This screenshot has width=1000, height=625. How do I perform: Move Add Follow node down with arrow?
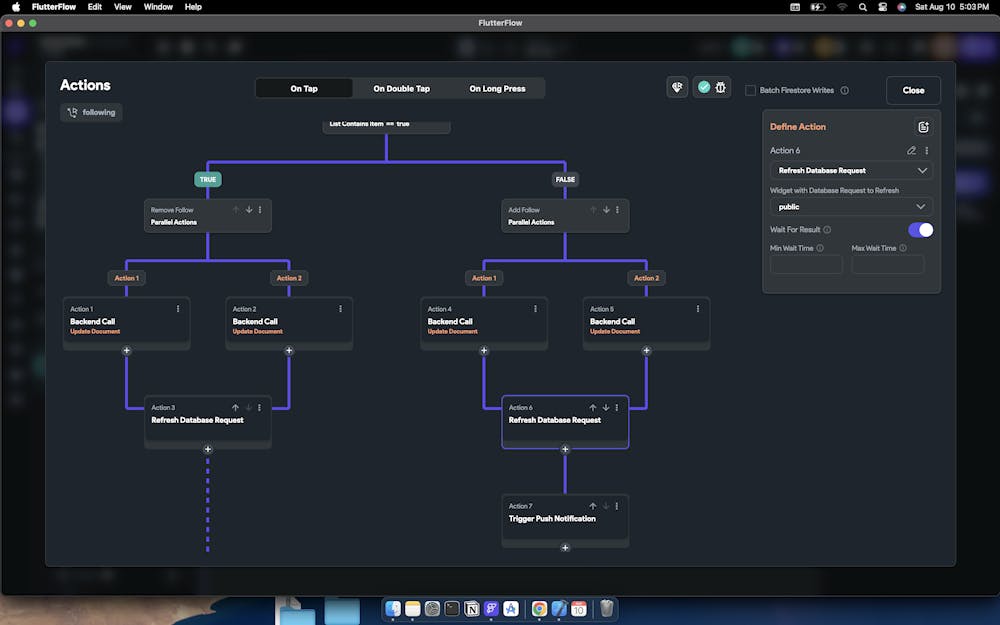coord(606,210)
